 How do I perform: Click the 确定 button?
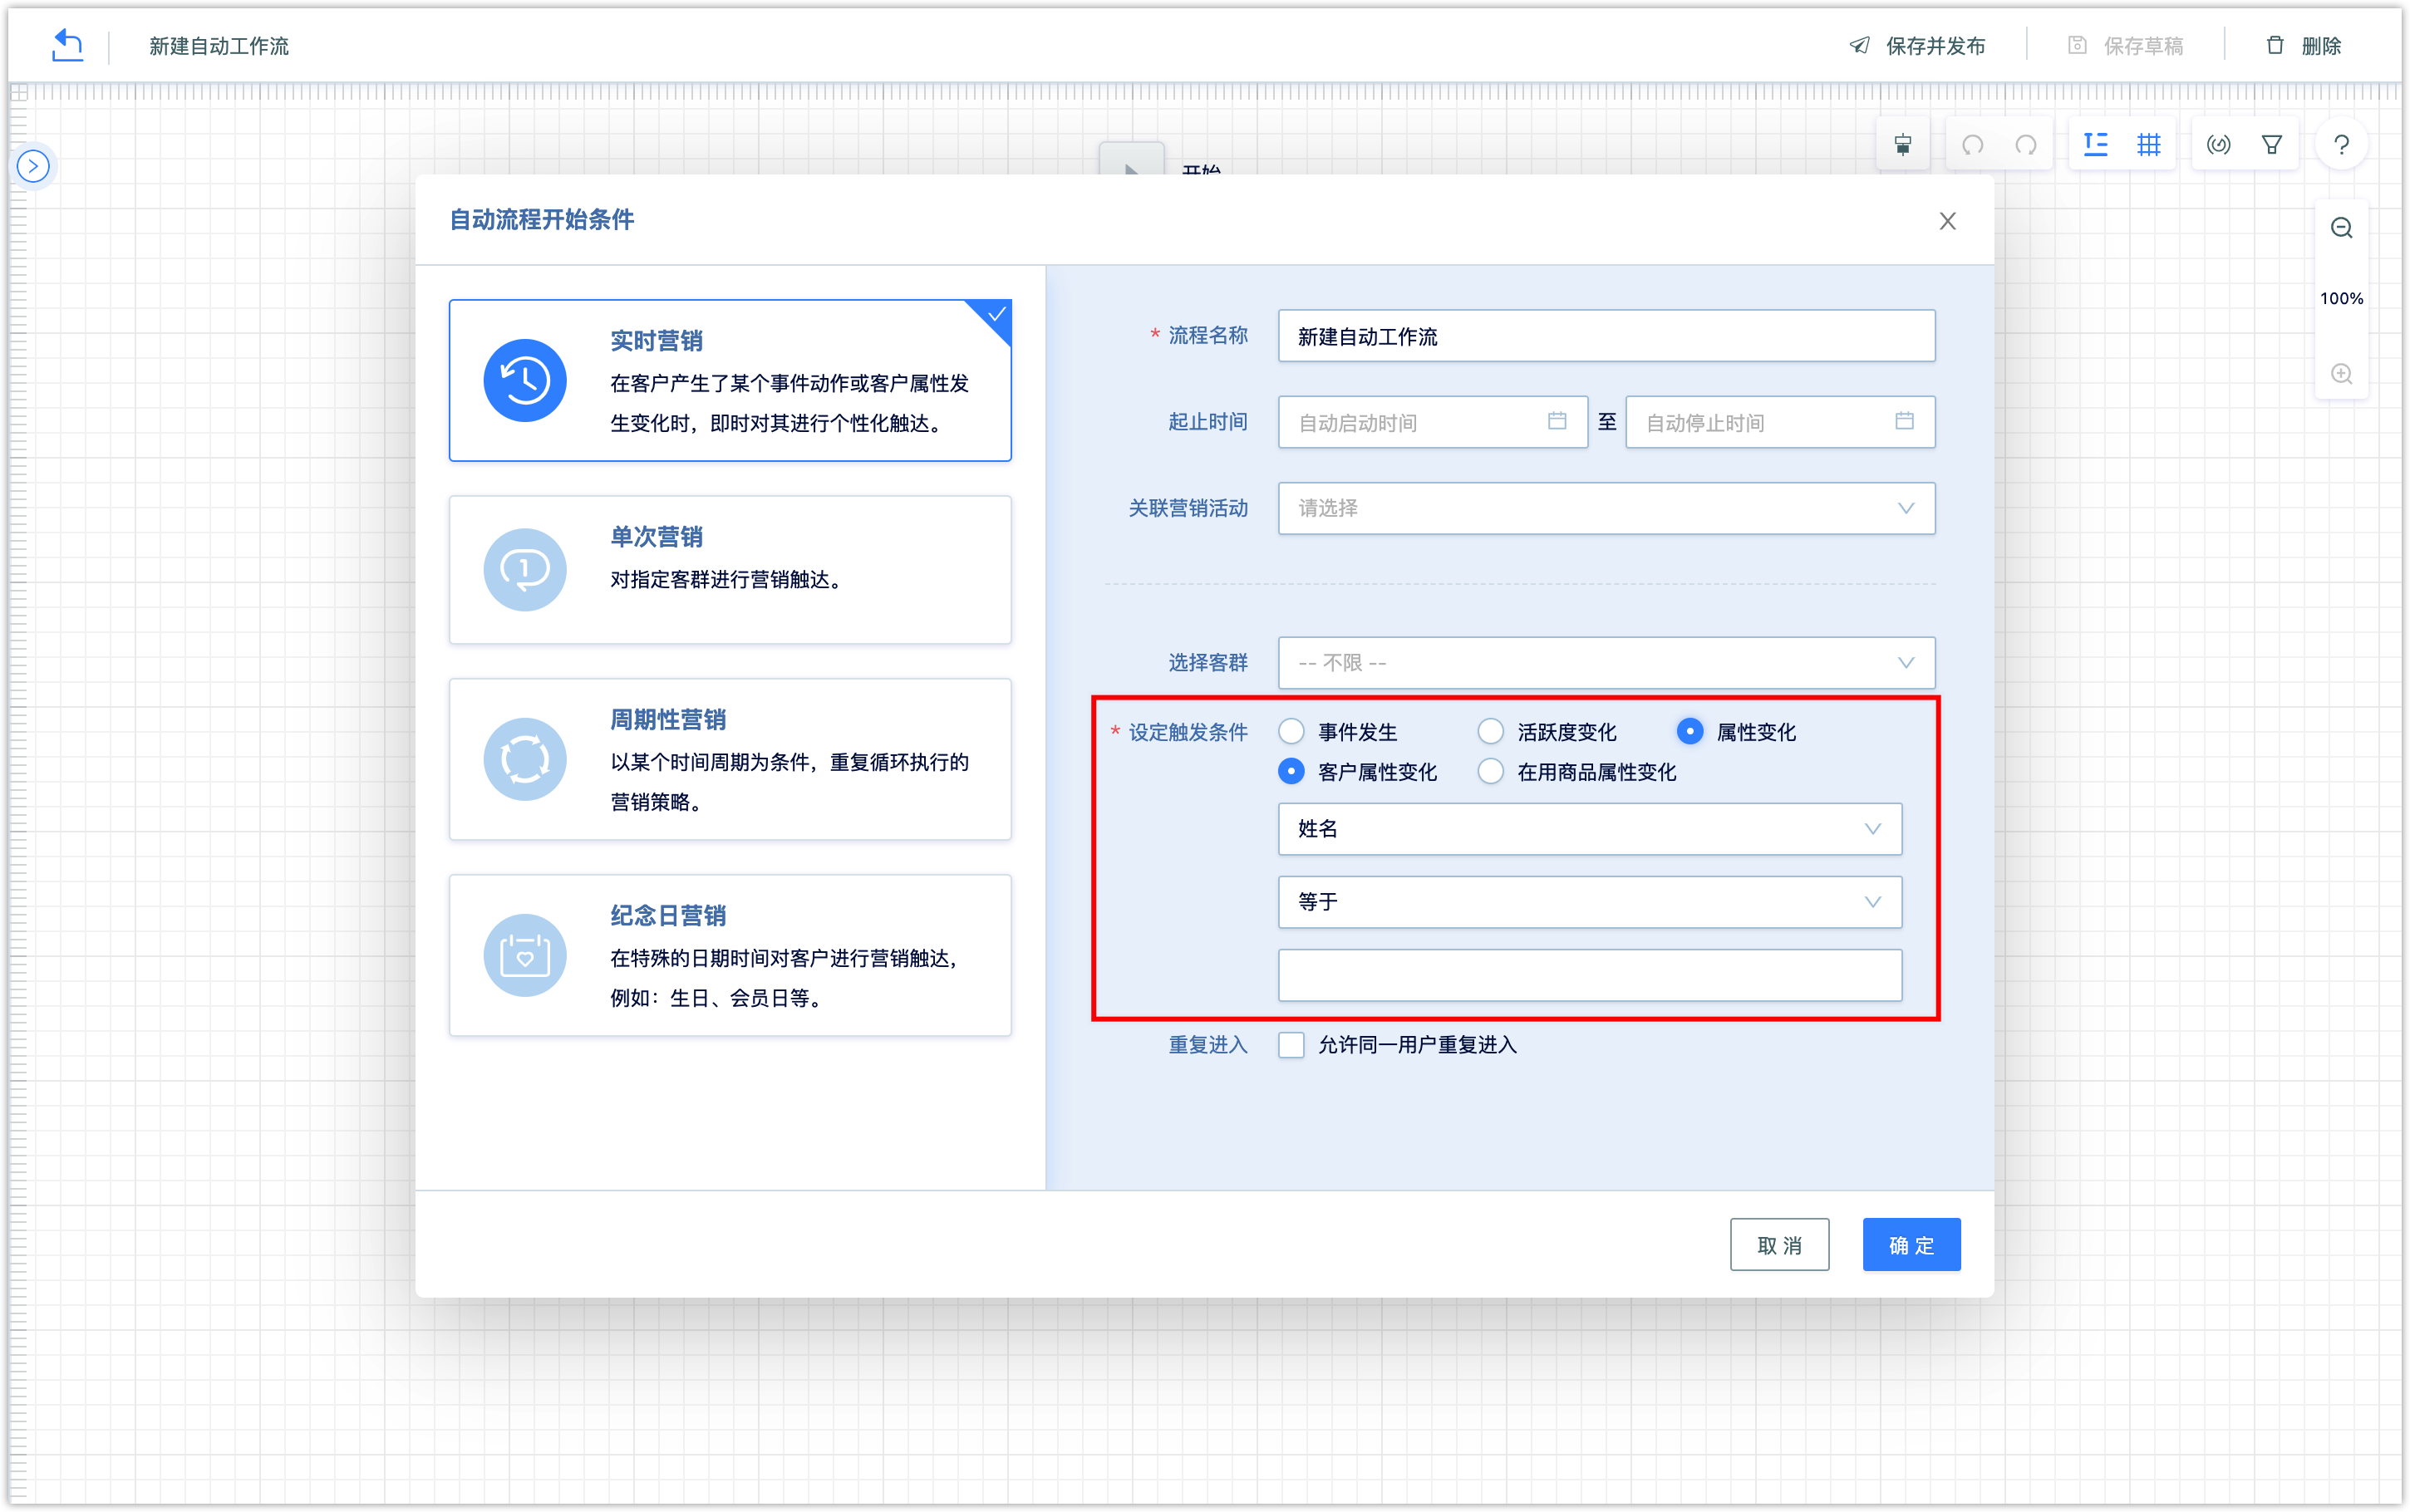tap(1911, 1245)
